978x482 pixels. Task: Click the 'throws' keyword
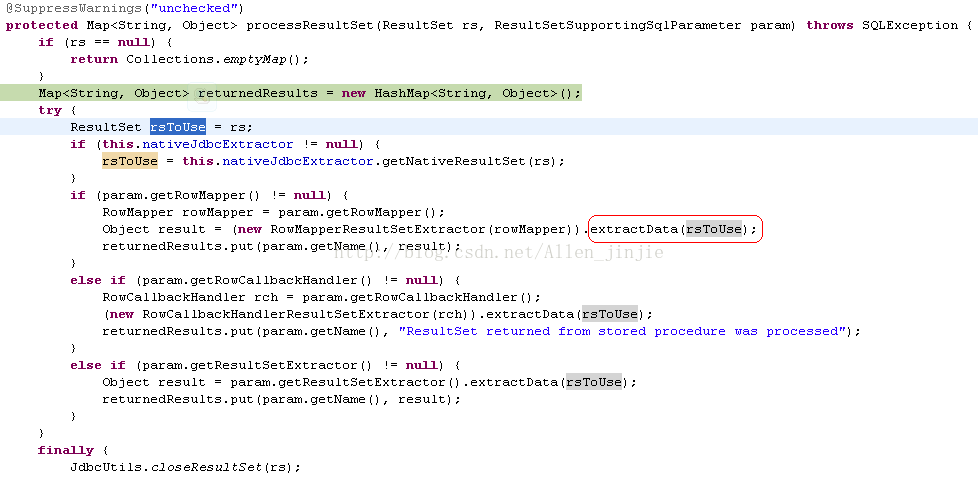click(830, 26)
